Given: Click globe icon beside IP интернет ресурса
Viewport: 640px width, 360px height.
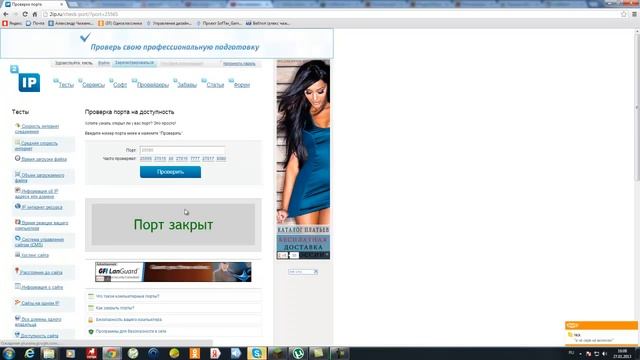Looking at the screenshot, I should (x=18, y=207).
